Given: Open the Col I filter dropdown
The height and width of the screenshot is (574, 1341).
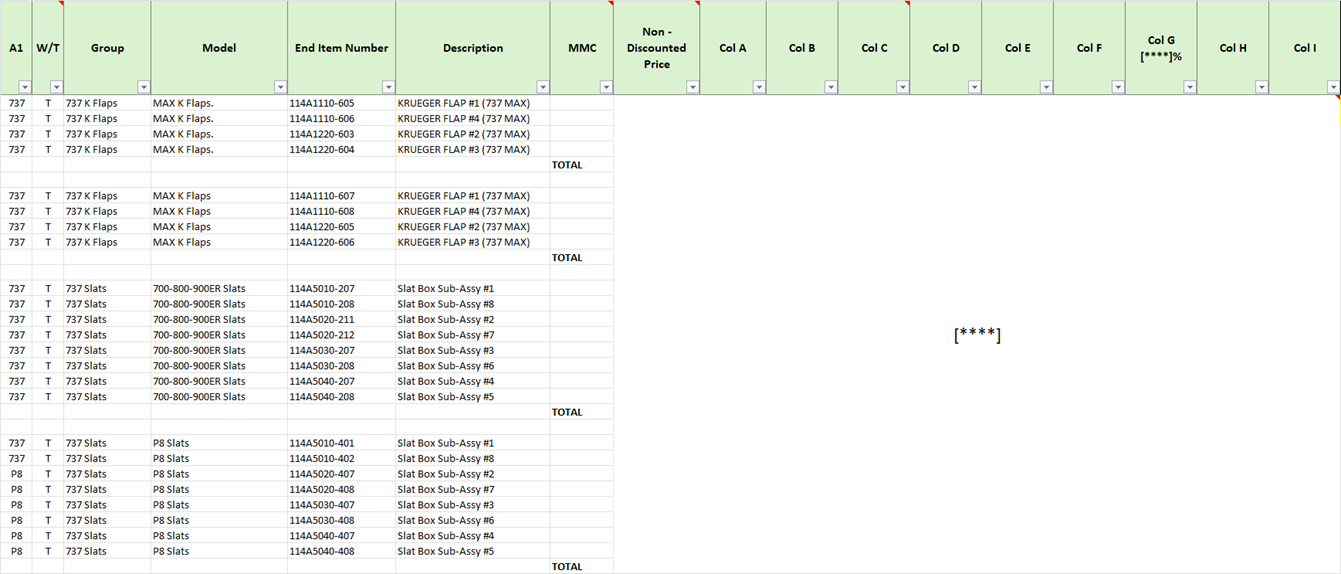Looking at the screenshot, I should click(x=1332, y=87).
